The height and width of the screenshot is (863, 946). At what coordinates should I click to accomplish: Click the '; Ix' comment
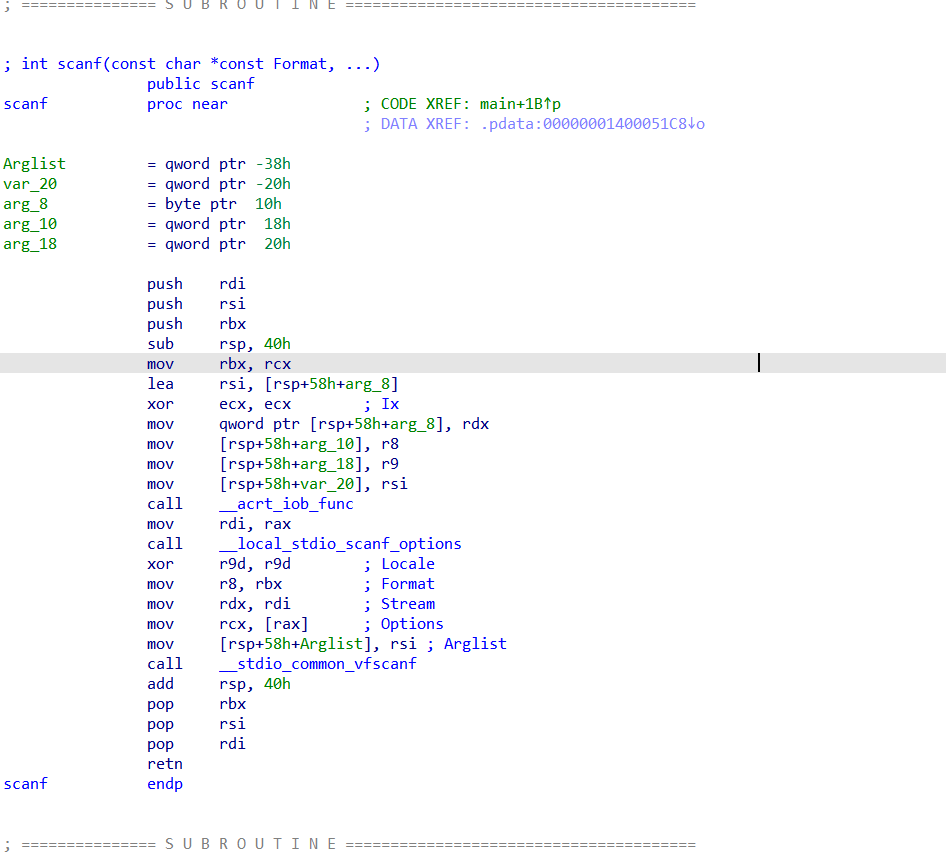click(381, 404)
